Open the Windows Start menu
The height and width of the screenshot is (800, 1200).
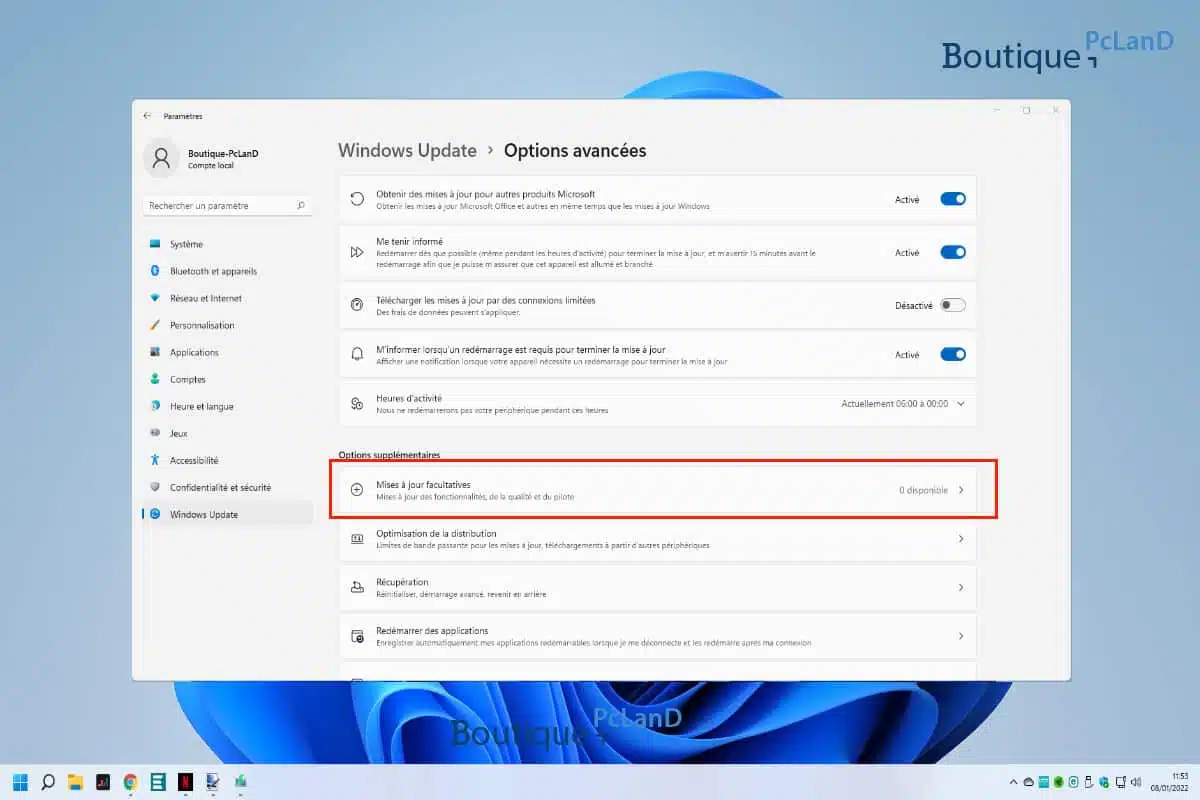point(20,782)
